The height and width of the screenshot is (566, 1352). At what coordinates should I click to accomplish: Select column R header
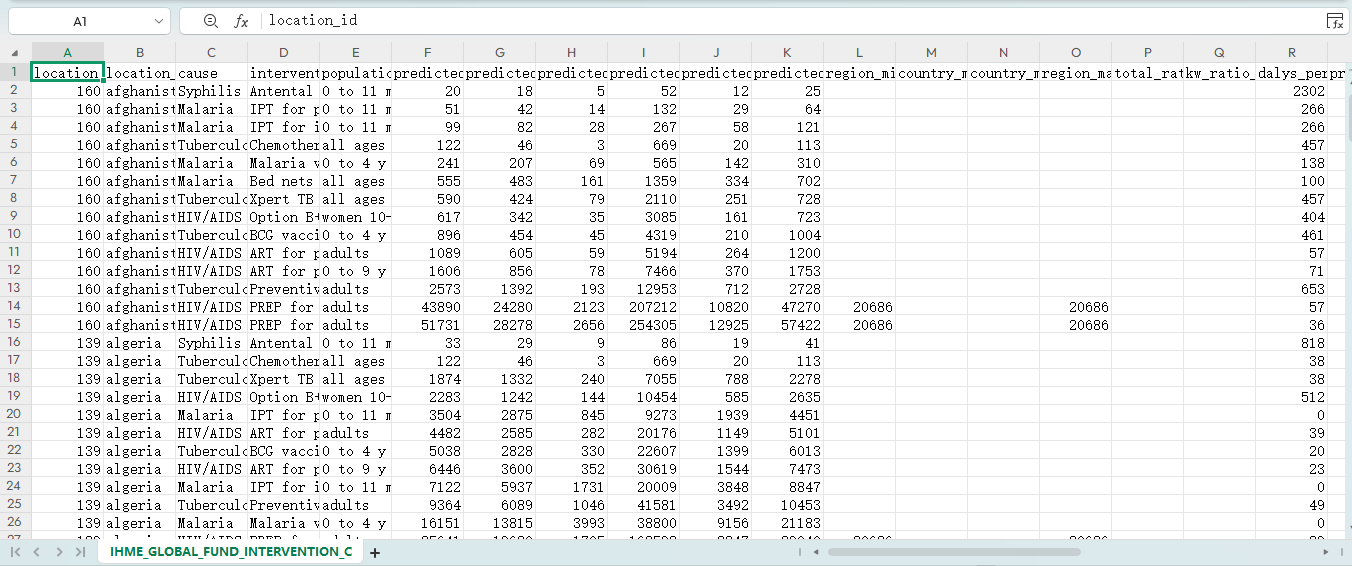[1291, 53]
